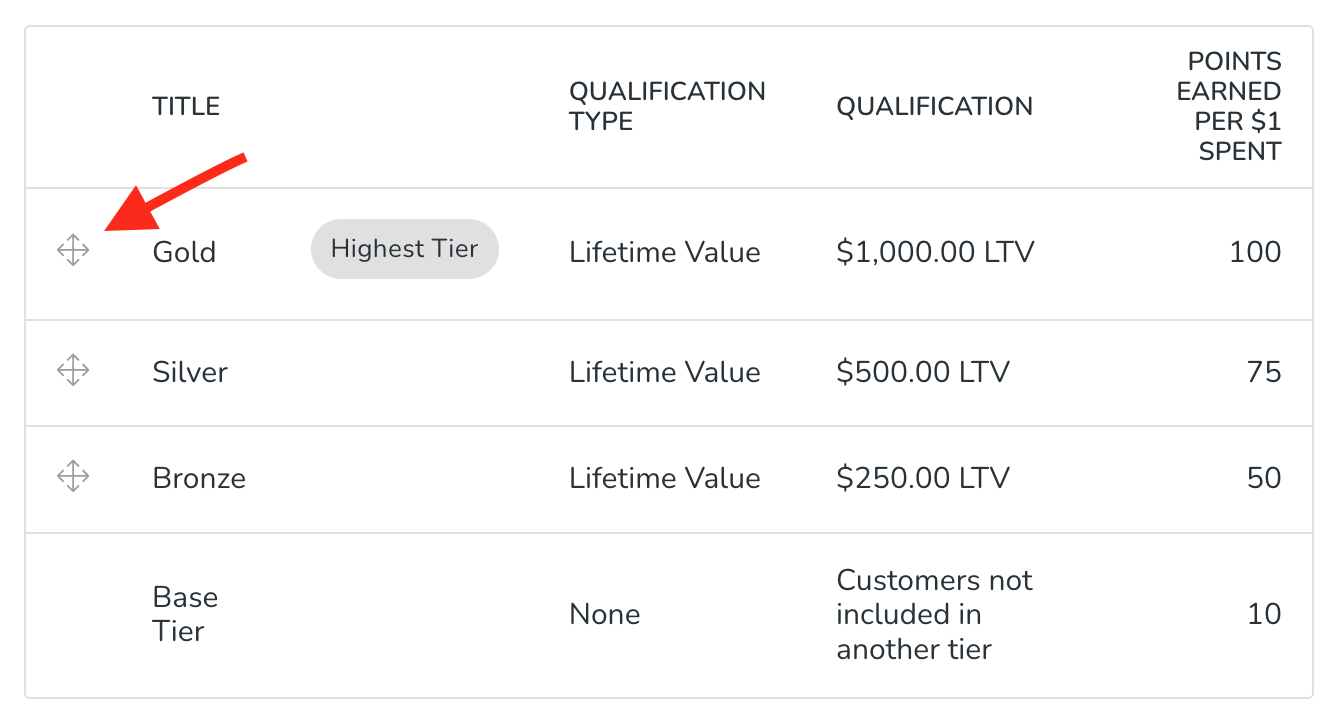This screenshot has height=718, width=1336.
Task: Click the QUALIFICATION TYPE header
Action: coord(666,105)
